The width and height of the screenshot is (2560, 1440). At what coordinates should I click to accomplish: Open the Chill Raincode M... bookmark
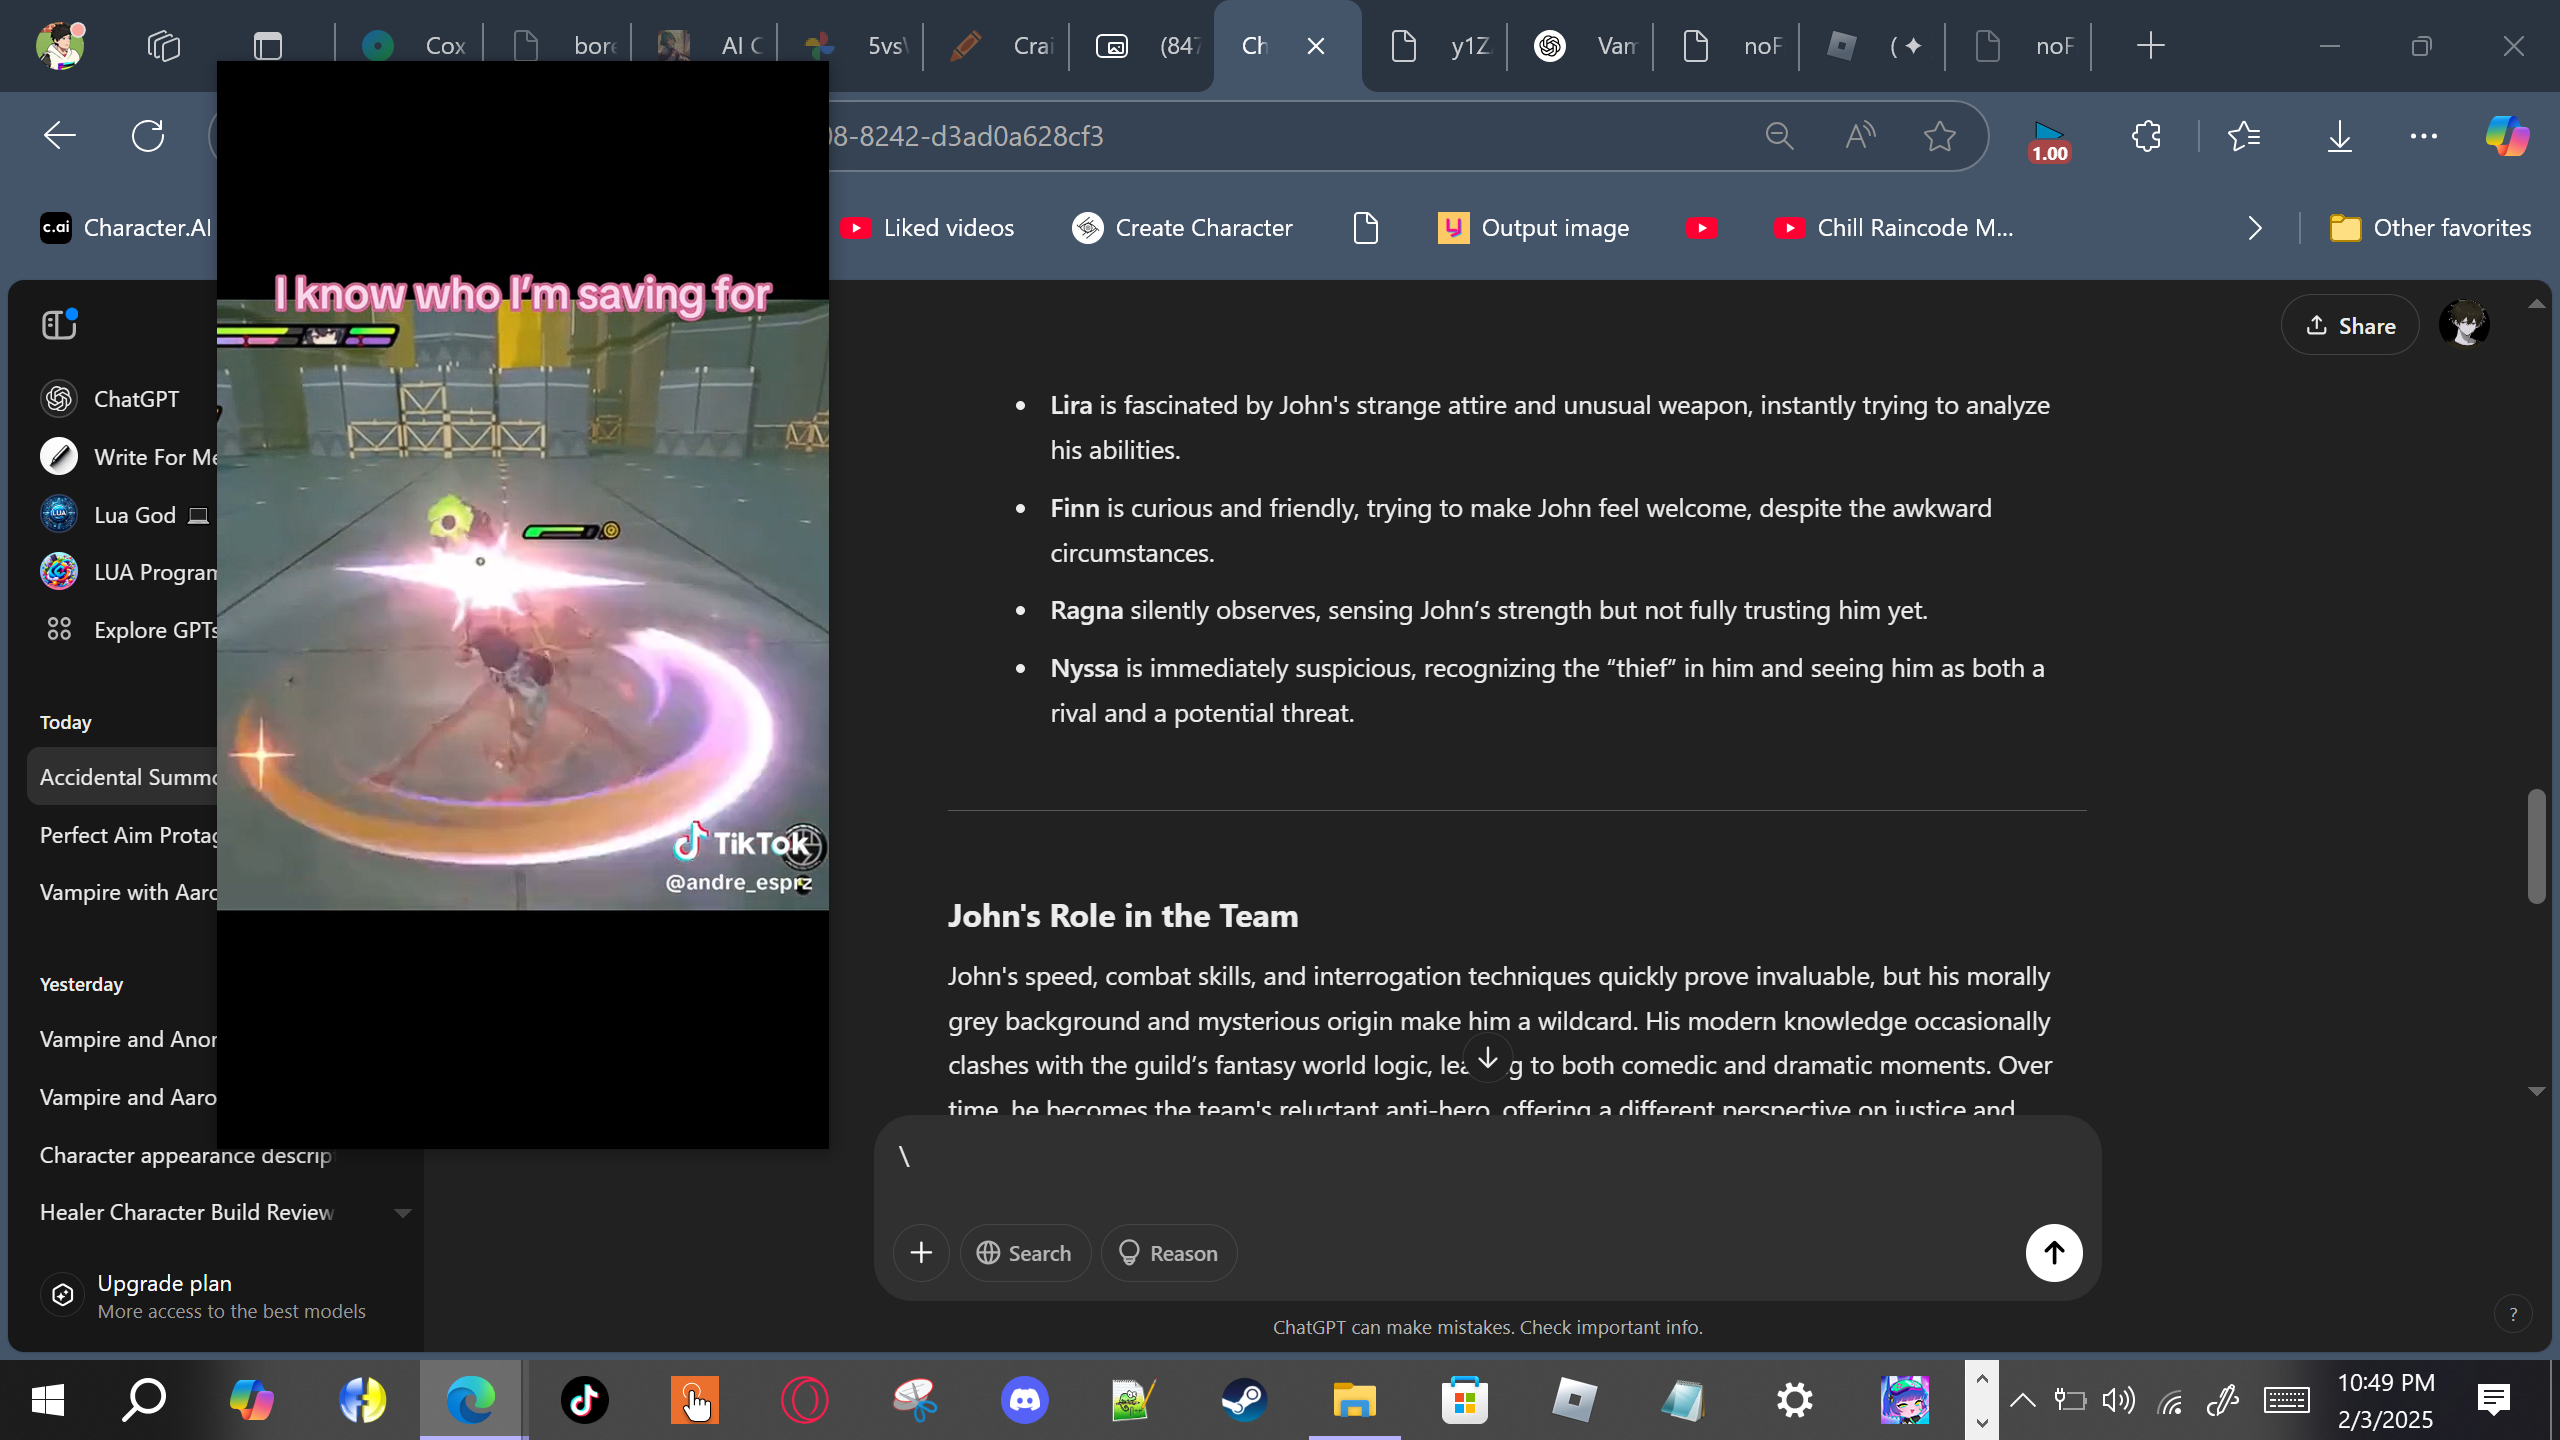click(1893, 228)
